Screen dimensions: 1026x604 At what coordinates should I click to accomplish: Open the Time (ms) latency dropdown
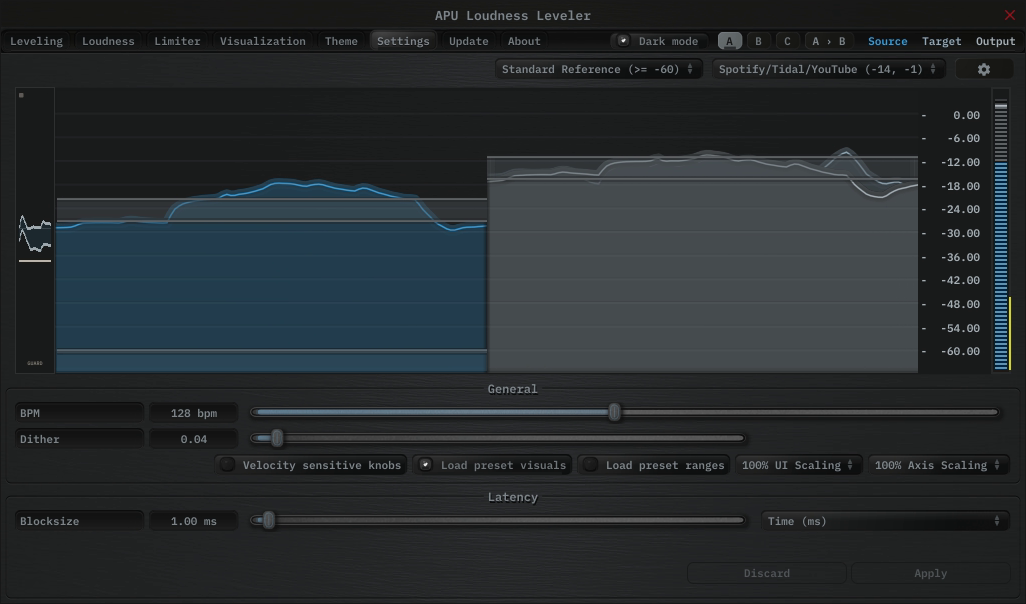(x=883, y=521)
